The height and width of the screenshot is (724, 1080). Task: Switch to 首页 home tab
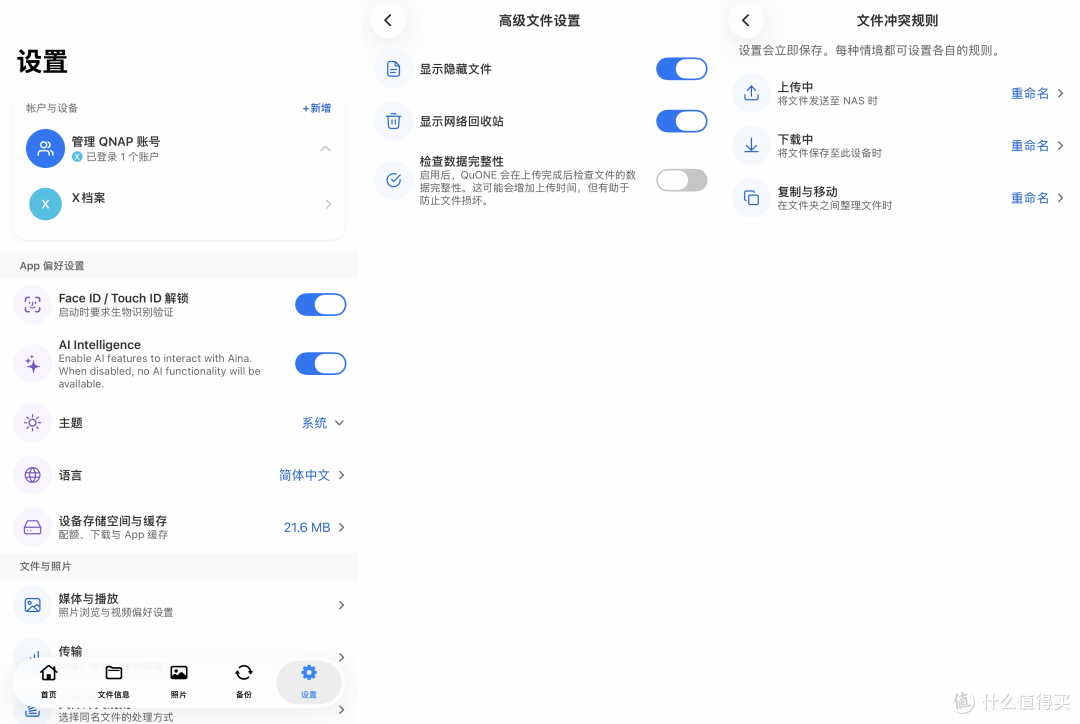pyautogui.click(x=49, y=681)
